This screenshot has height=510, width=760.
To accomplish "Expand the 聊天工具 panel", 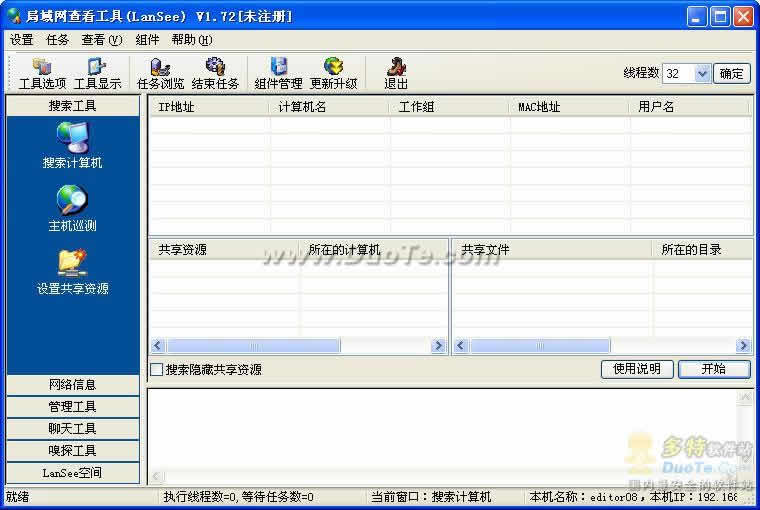I will pos(73,429).
